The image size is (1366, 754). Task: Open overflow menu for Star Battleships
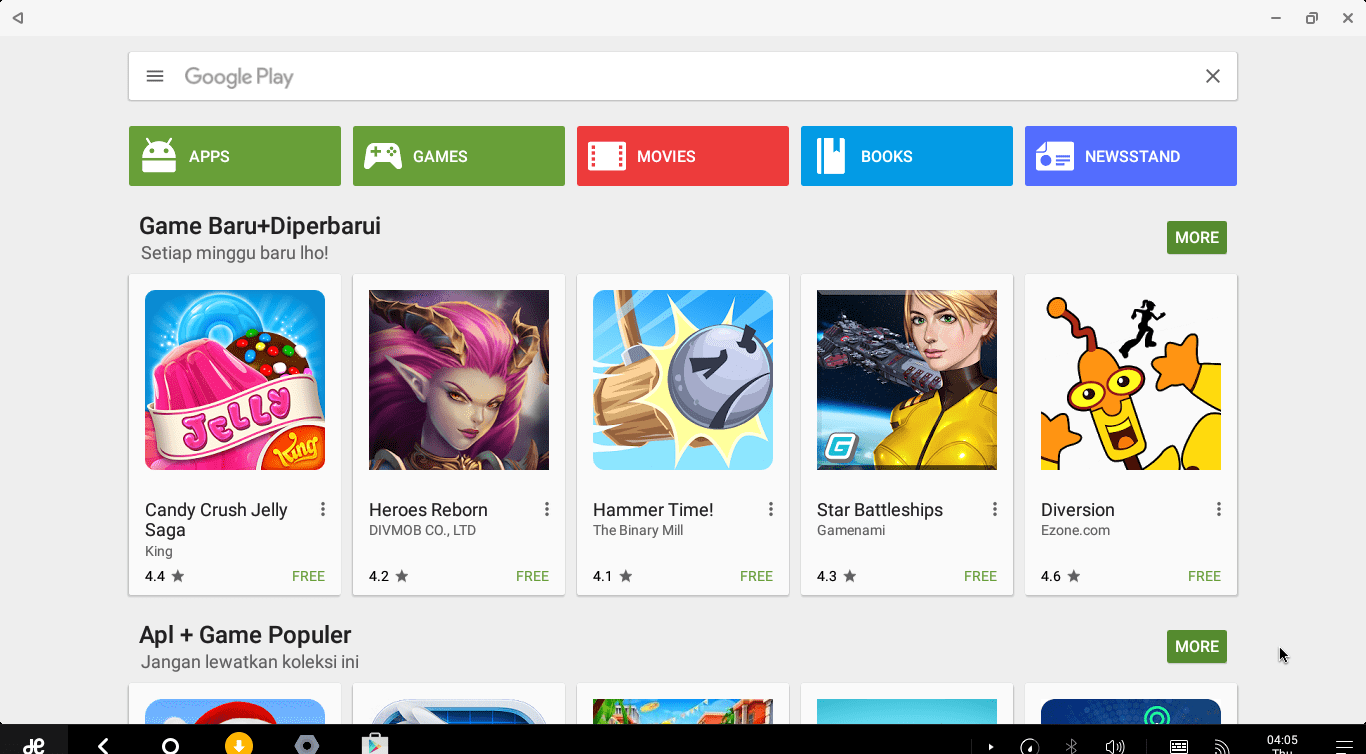(995, 510)
